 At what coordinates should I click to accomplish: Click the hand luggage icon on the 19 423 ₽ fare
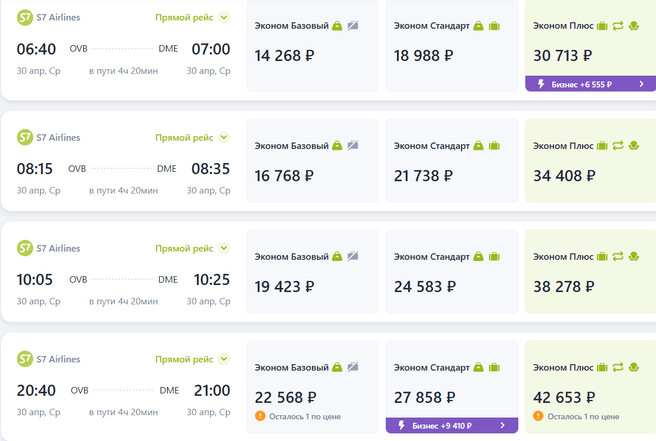[338, 257]
